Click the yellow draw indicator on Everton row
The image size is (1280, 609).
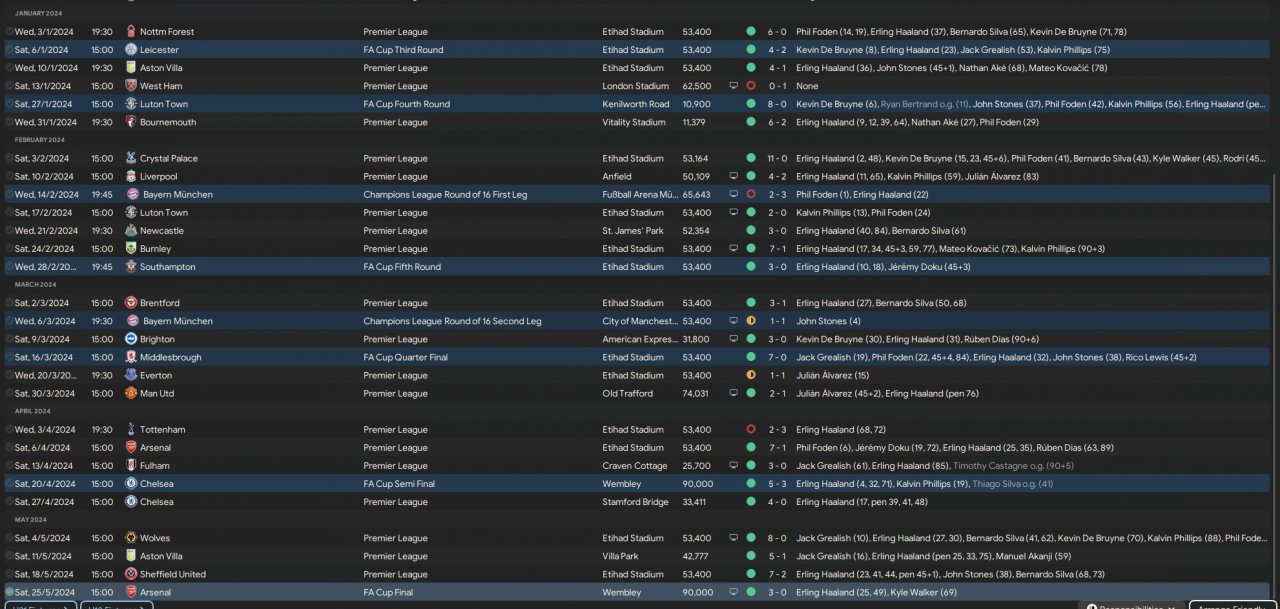click(x=751, y=375)
